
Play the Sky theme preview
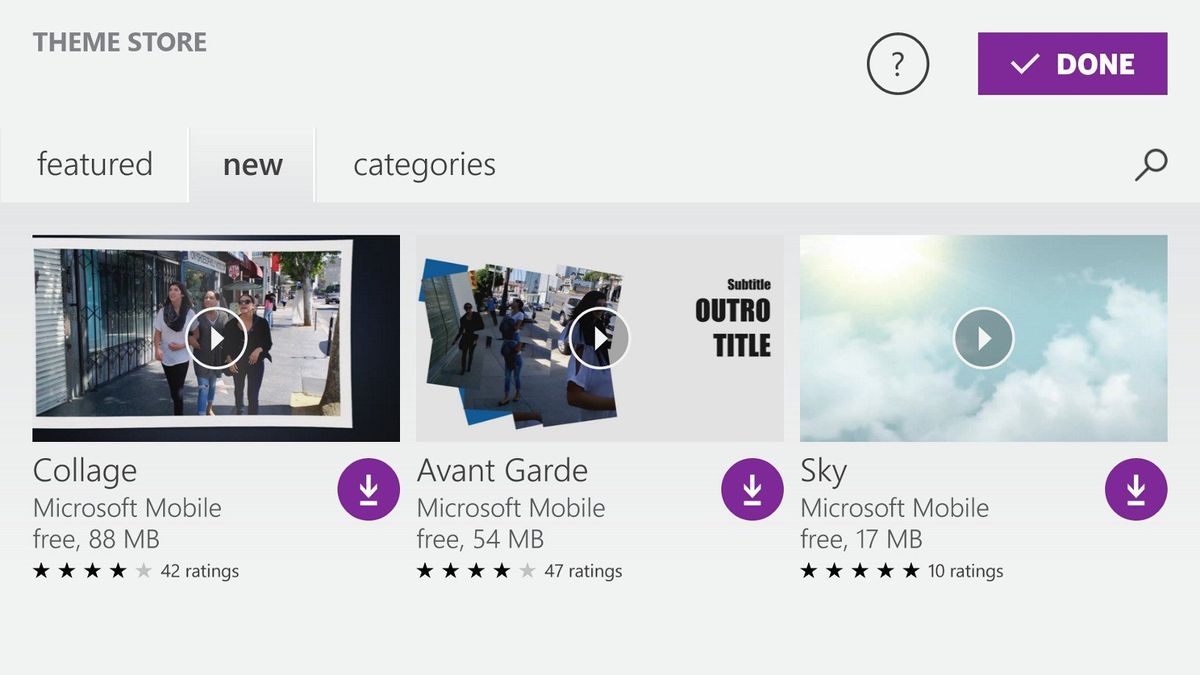pyautogui.click(x=984, y=338)
